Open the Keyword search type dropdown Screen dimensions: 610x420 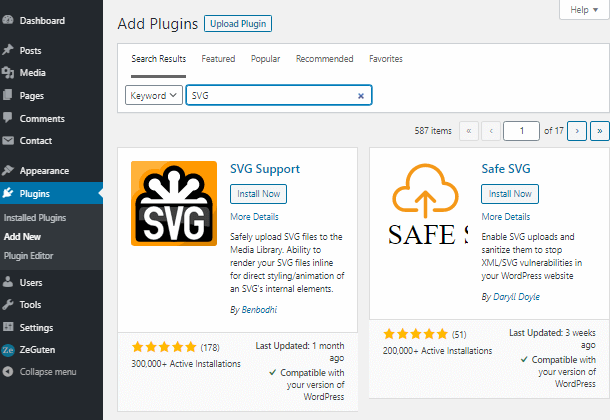[154, 95]
